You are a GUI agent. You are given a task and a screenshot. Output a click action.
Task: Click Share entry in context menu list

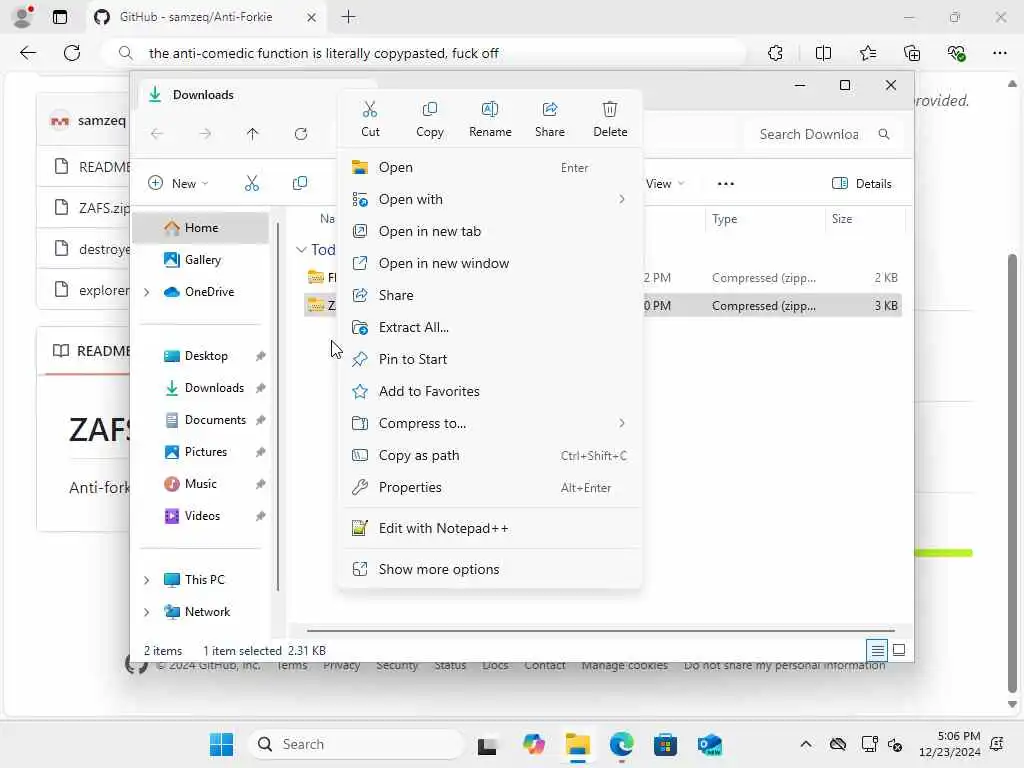tap(490, 295)
